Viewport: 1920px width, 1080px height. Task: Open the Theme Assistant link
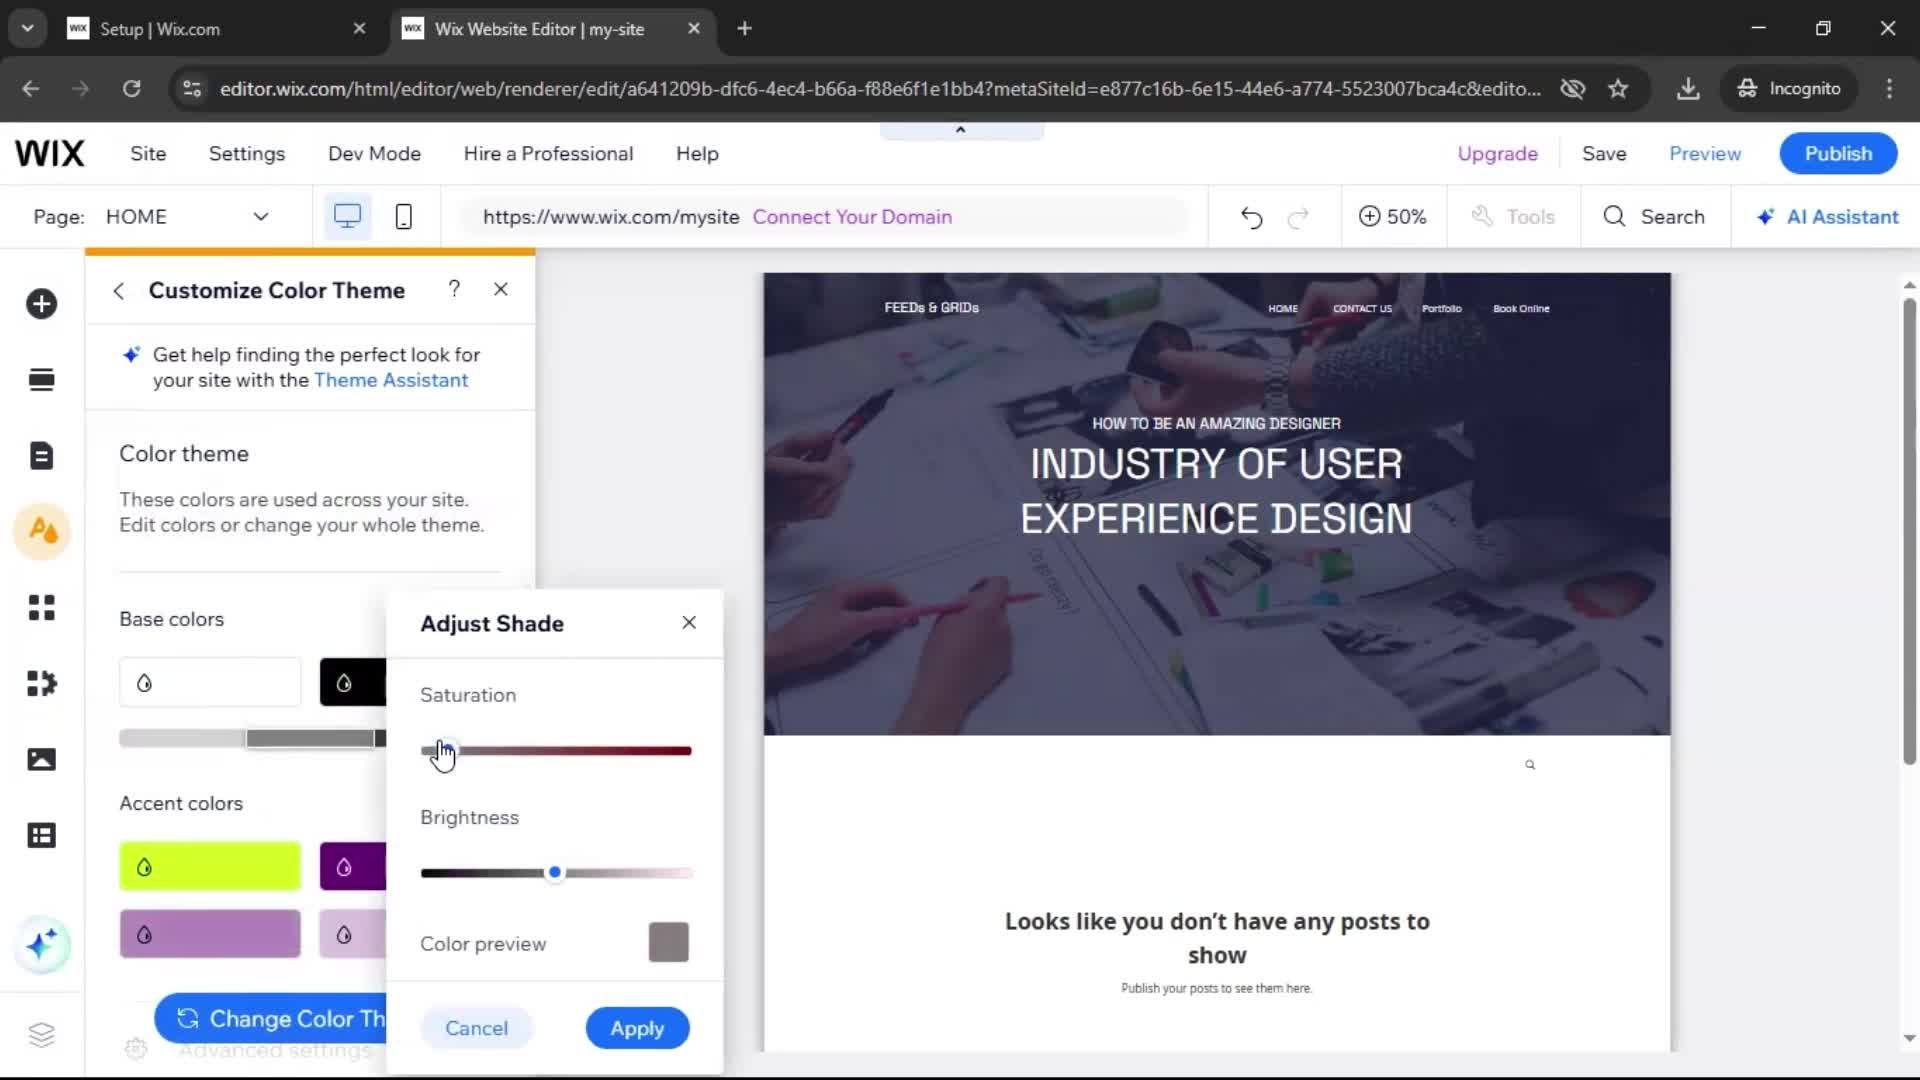[x=391, y=380]
